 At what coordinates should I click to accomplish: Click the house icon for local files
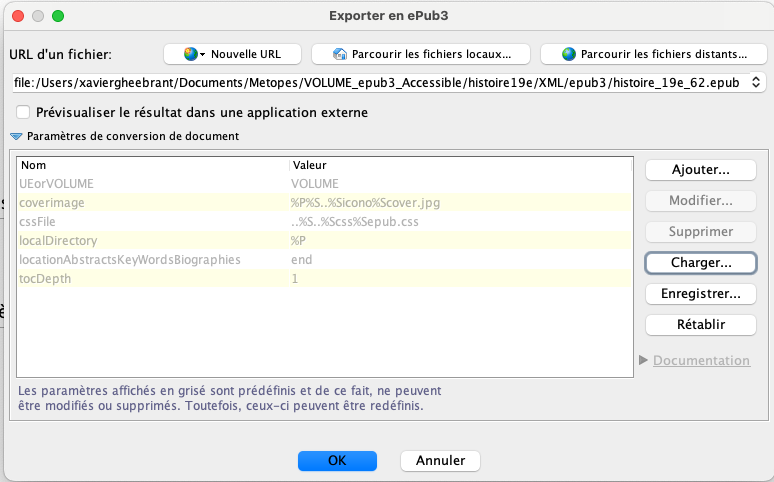coord(340,54)
